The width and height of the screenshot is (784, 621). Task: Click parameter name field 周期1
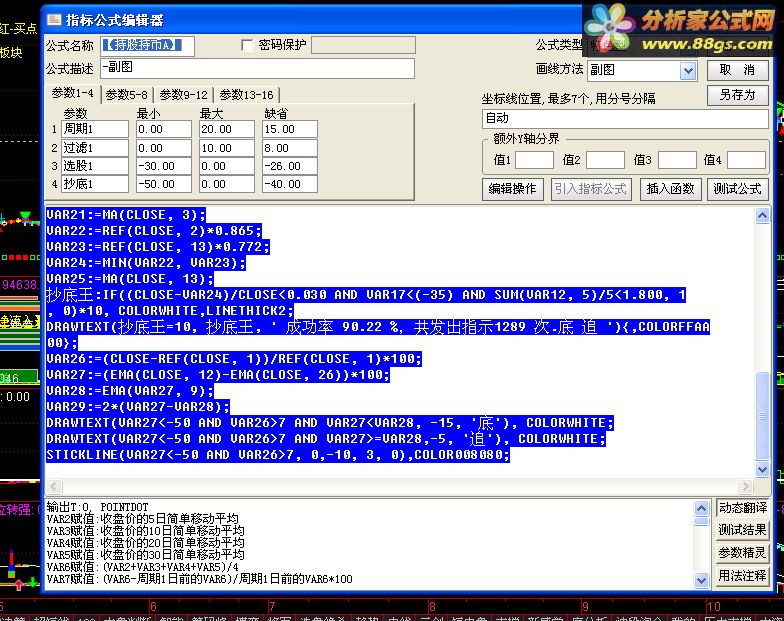(95, 129)
